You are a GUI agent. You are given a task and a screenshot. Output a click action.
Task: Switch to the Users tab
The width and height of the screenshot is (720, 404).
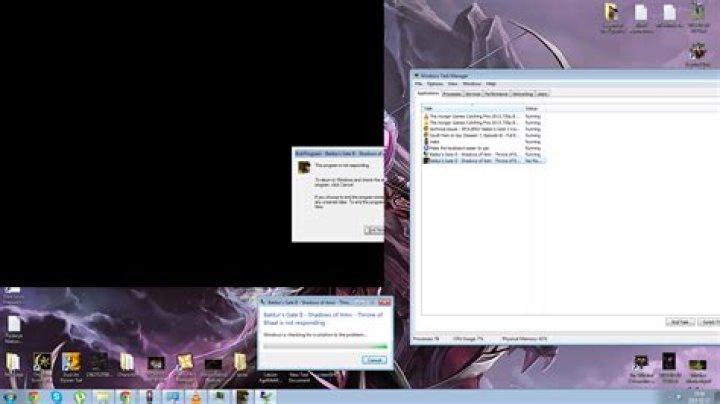[542, 94]
